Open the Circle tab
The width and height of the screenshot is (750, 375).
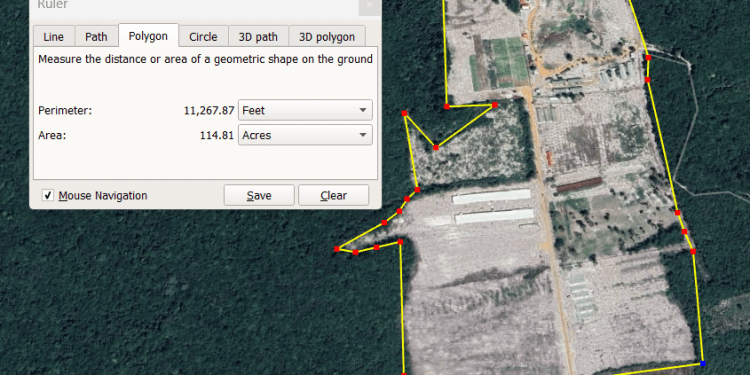[203, 37]
